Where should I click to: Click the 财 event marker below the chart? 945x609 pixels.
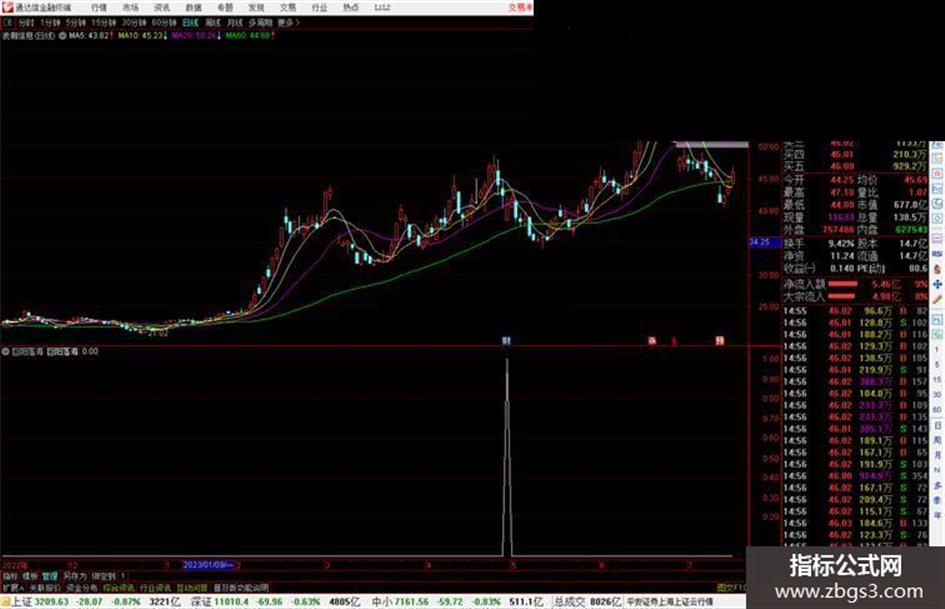[506, 341]
